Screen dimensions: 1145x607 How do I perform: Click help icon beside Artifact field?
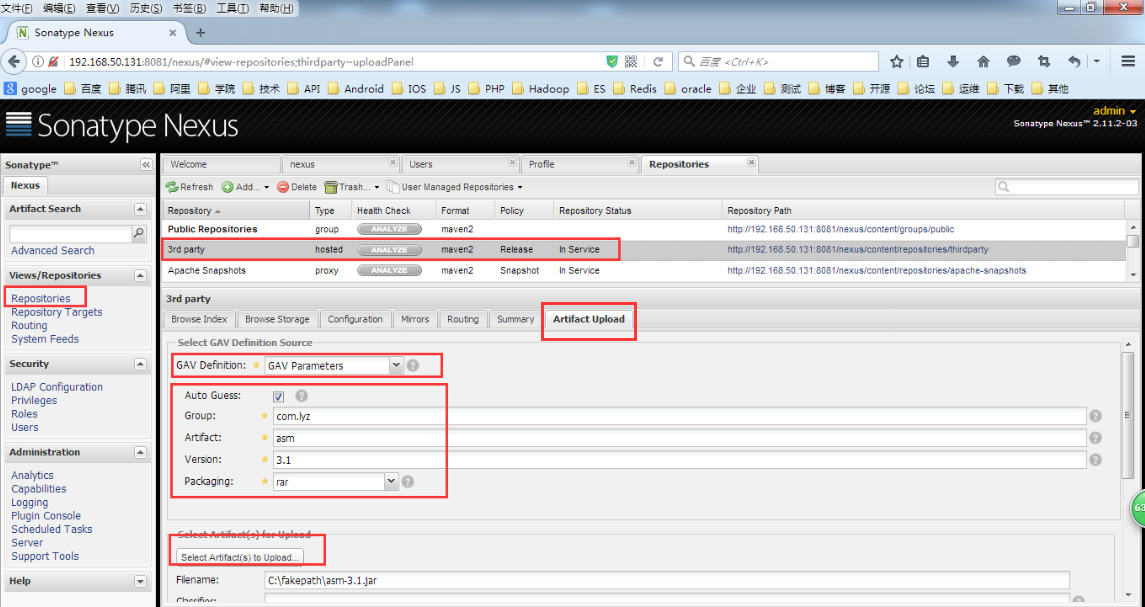(1095, 438)
